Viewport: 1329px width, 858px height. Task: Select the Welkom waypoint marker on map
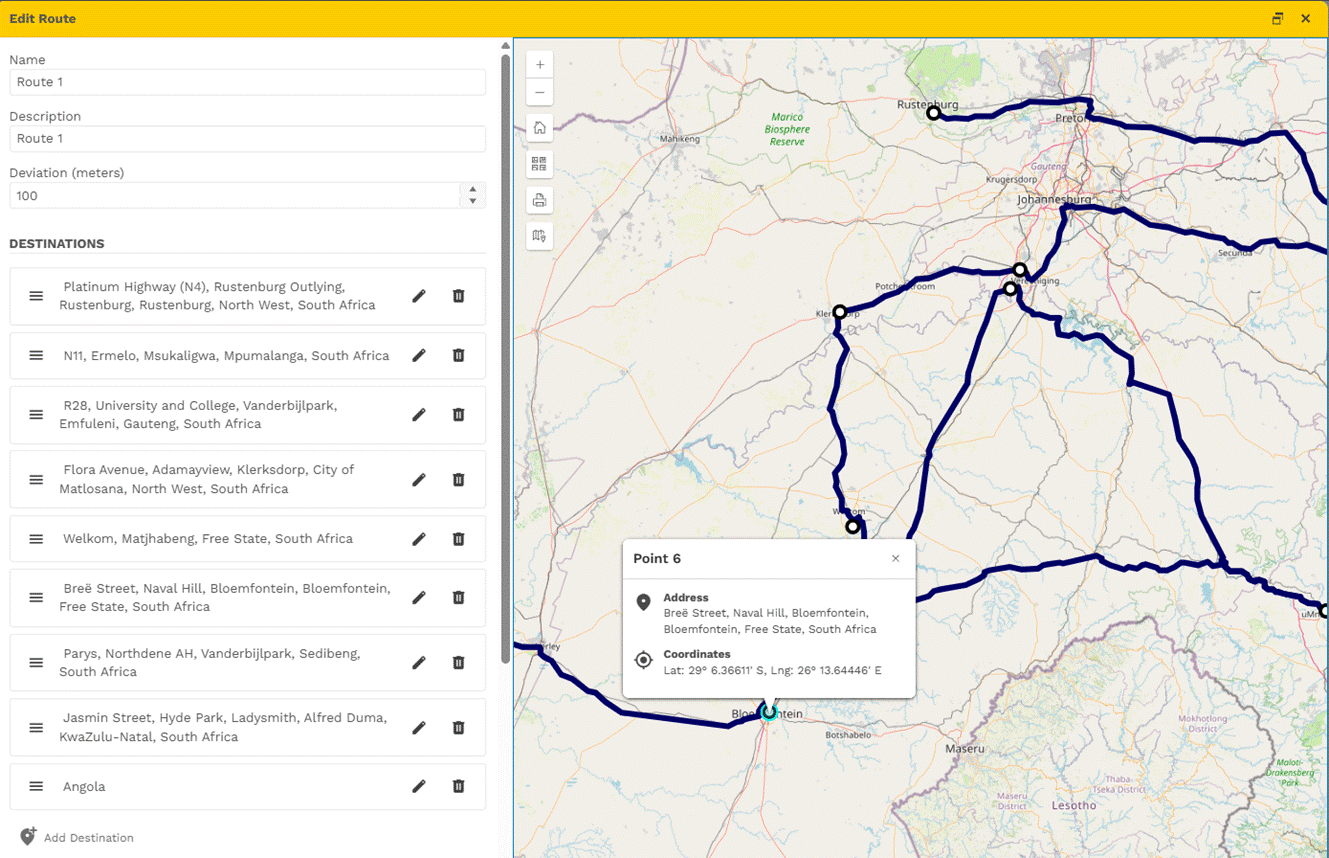coord(853,526)
